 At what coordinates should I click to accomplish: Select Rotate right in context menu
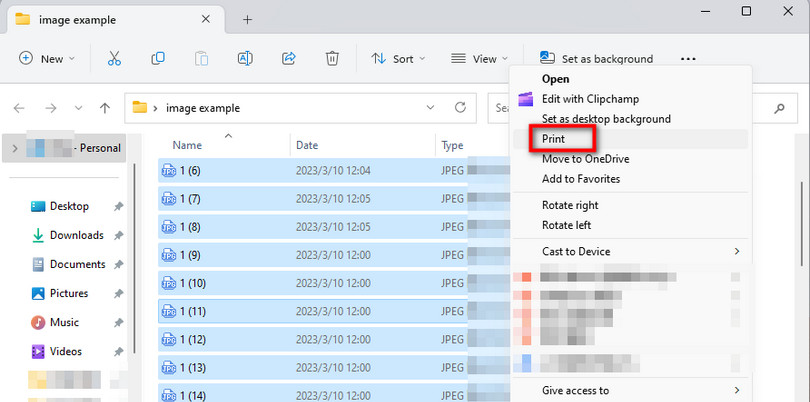click(x=570, y=205)
